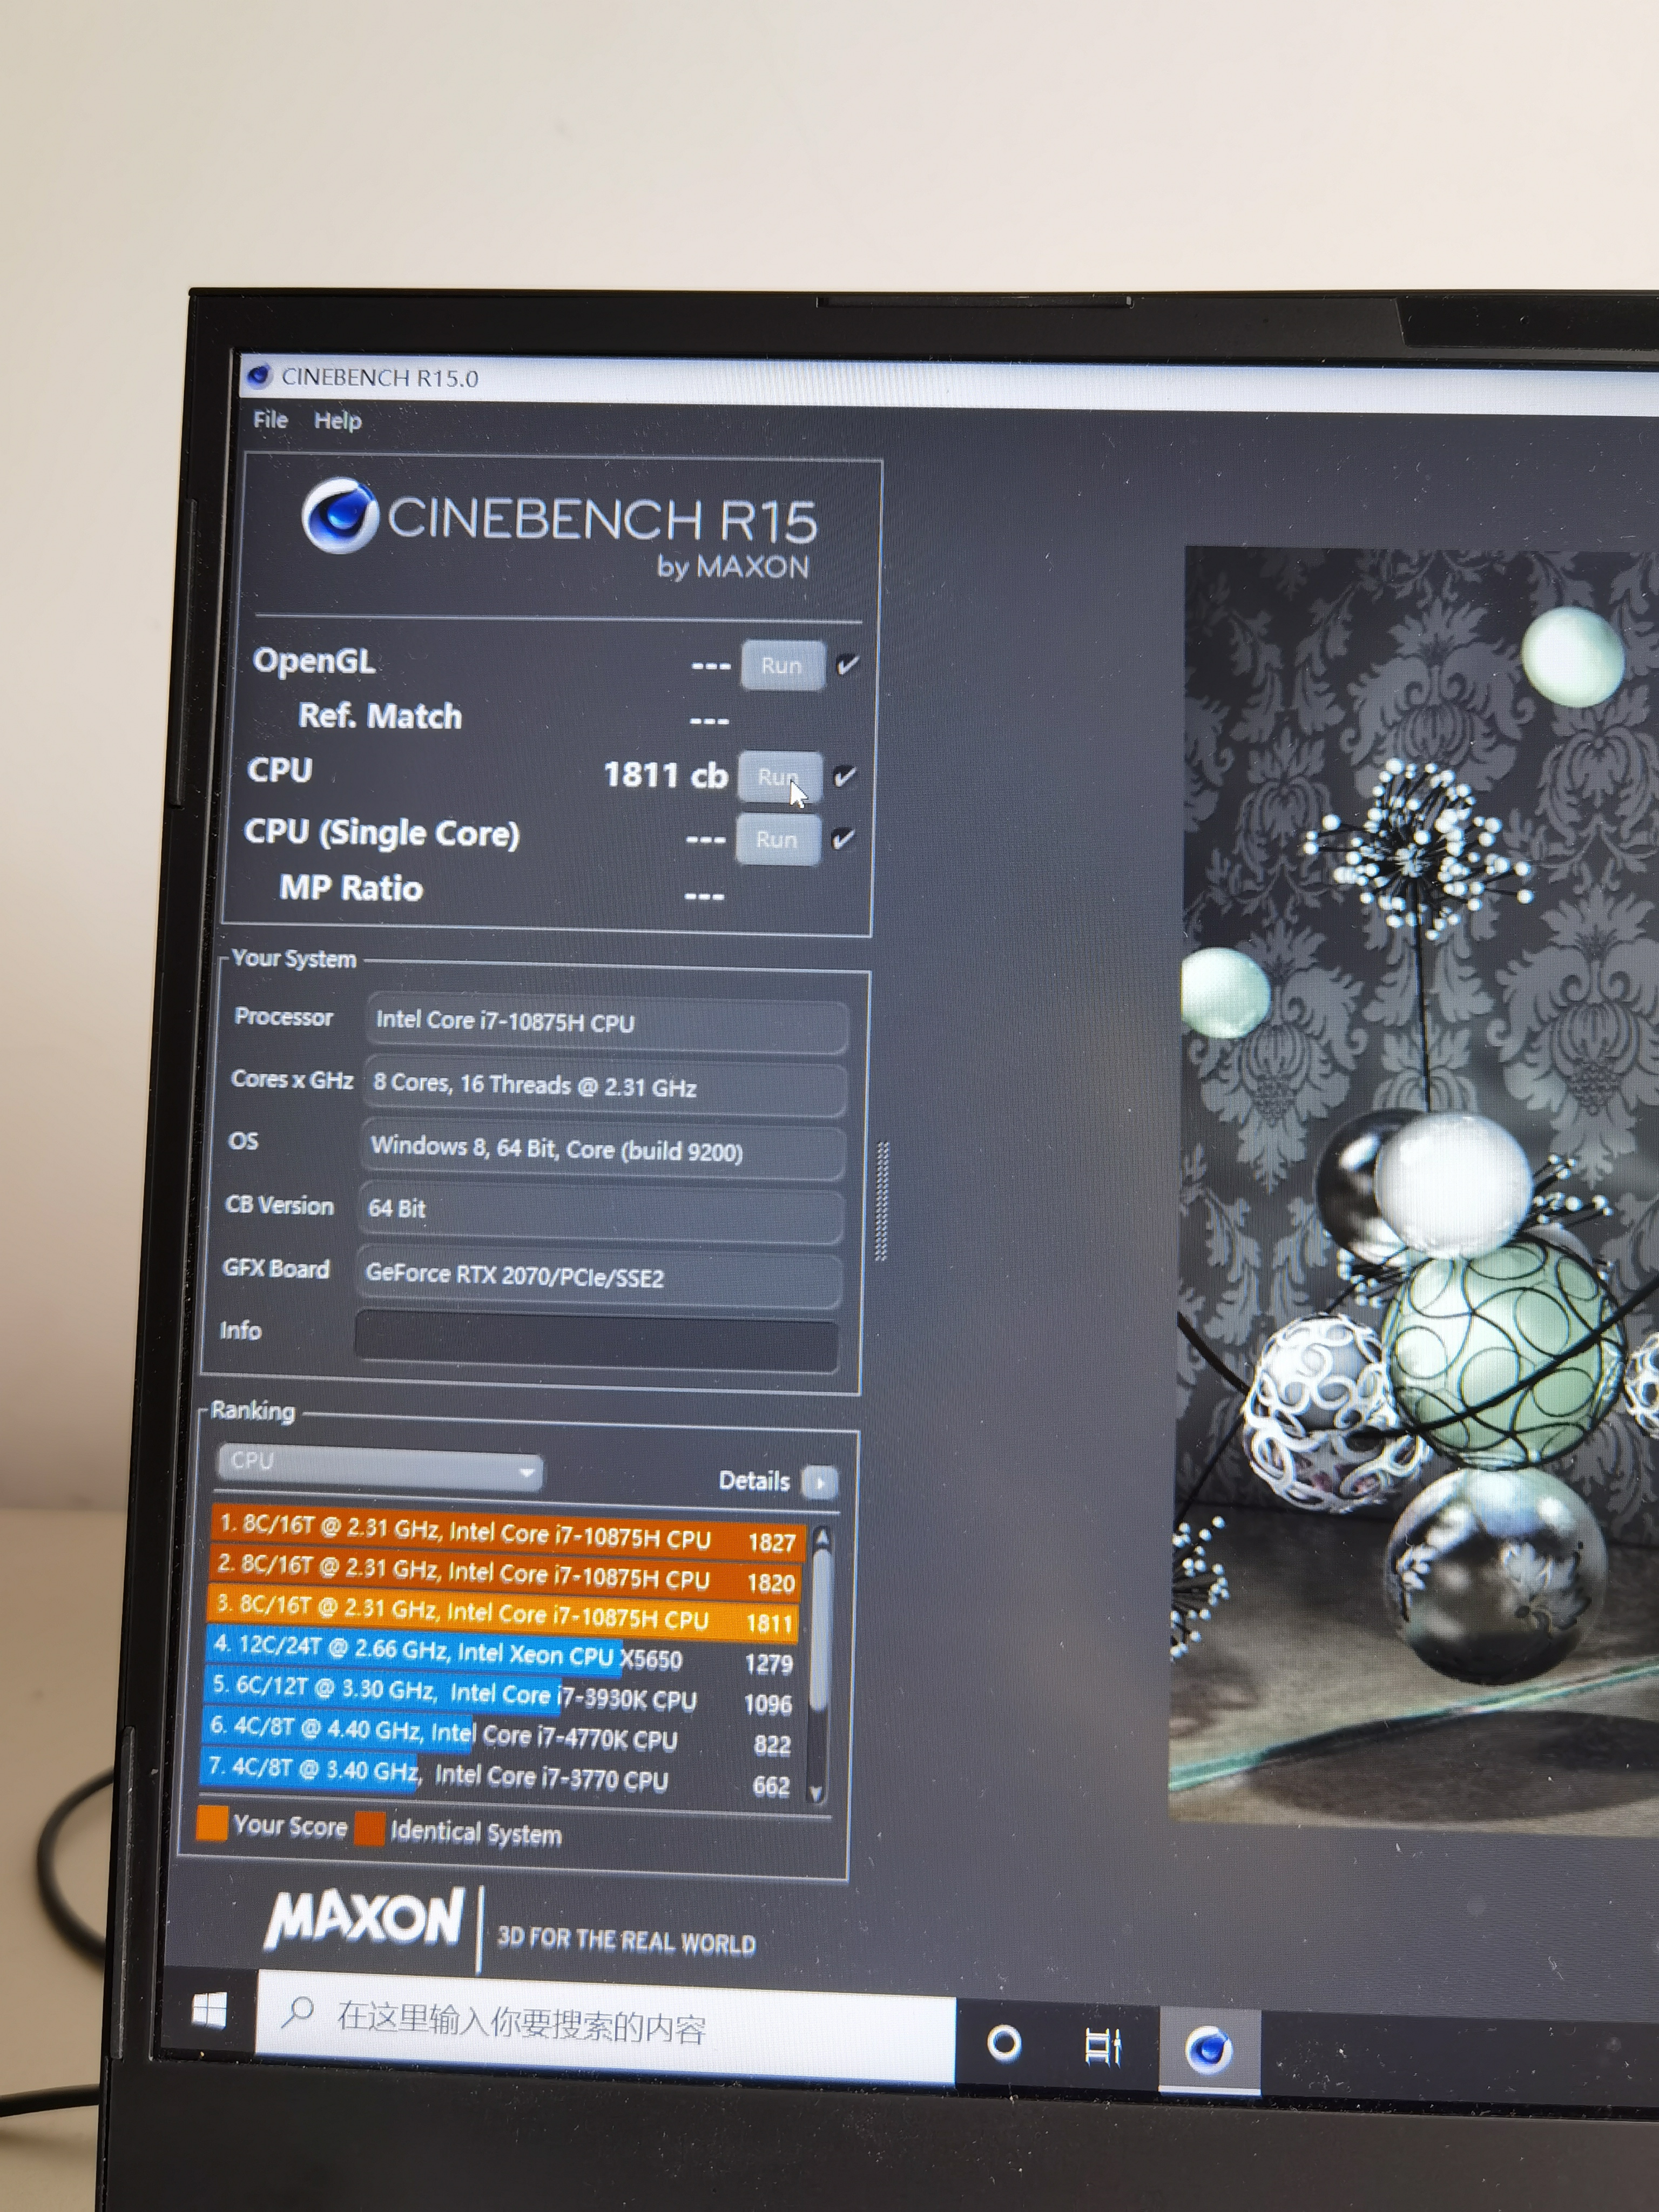Click the Identical System legend swatch
1659x2212 pixels.
click(x=370, y=1829)
